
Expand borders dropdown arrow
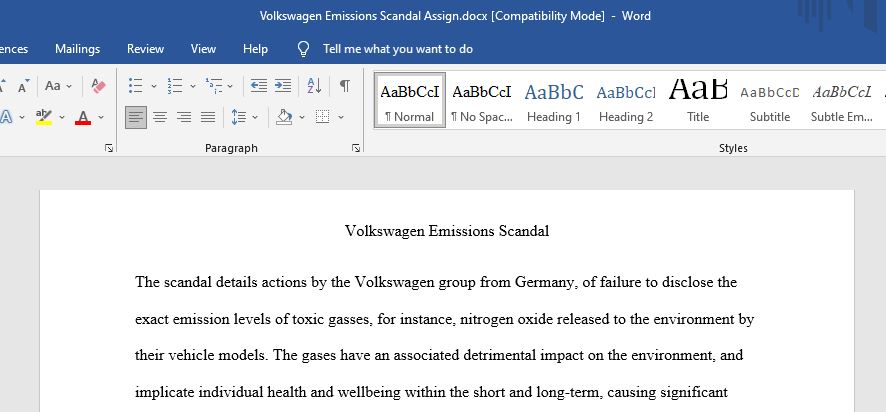coord(341,117)
